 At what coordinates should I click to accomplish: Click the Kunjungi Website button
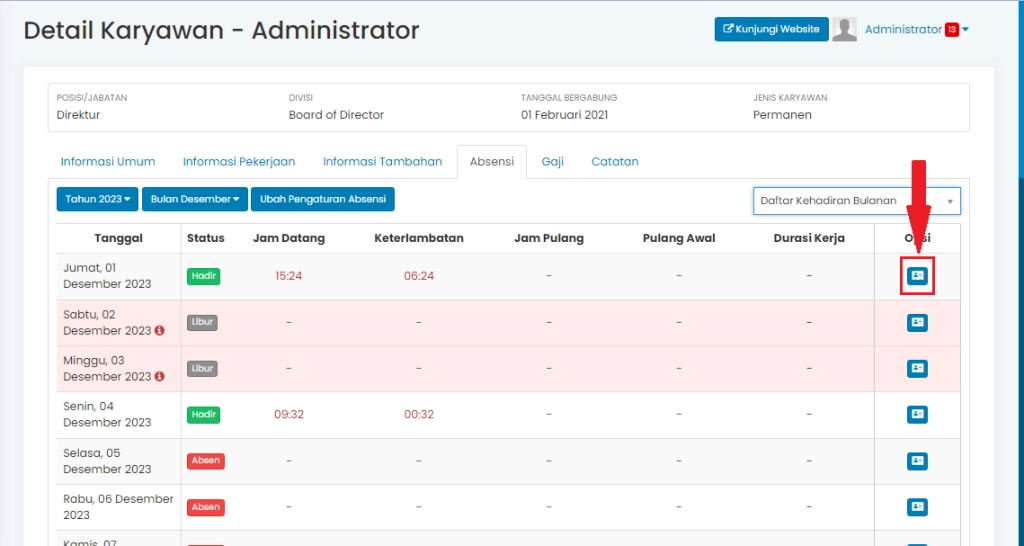pyautogui.click(x=771, y=30)
